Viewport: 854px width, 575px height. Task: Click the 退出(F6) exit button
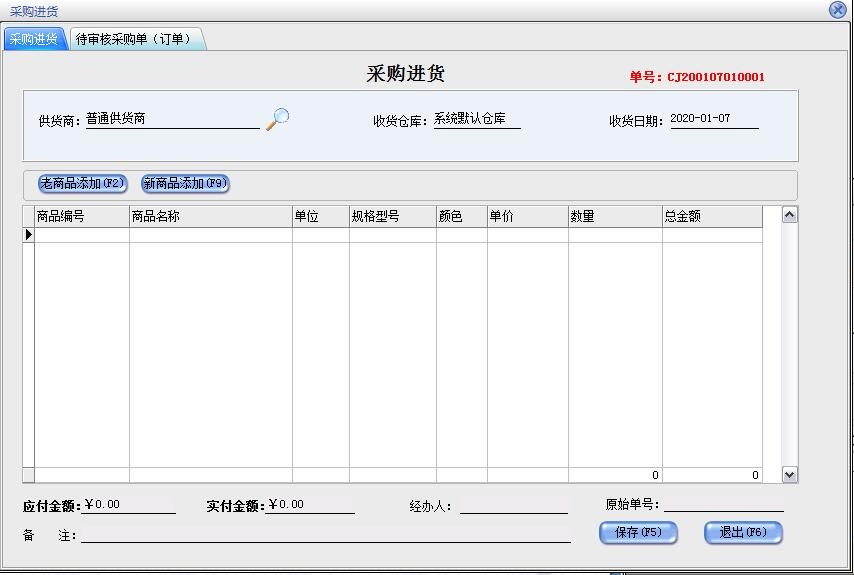pos(742,533)
